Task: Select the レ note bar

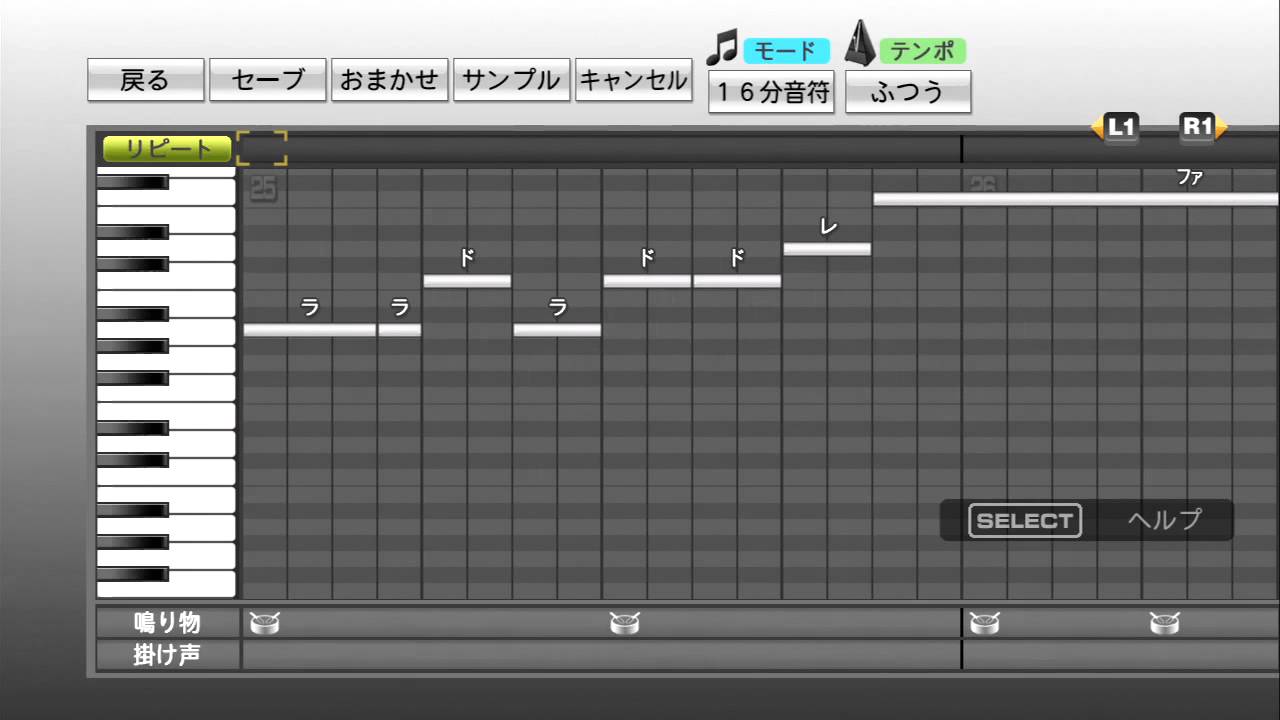Action: pyautogui.click(x=827, y=249)
